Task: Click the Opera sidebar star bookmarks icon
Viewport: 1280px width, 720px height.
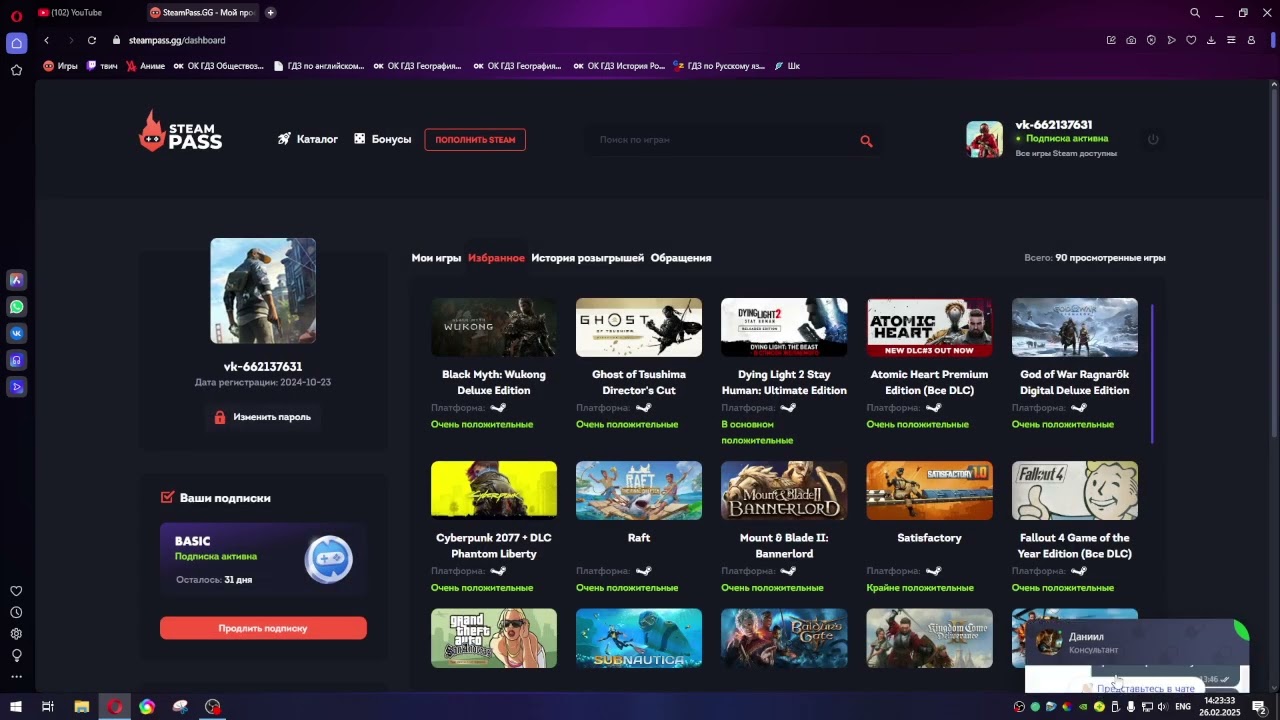Action: 16,70
